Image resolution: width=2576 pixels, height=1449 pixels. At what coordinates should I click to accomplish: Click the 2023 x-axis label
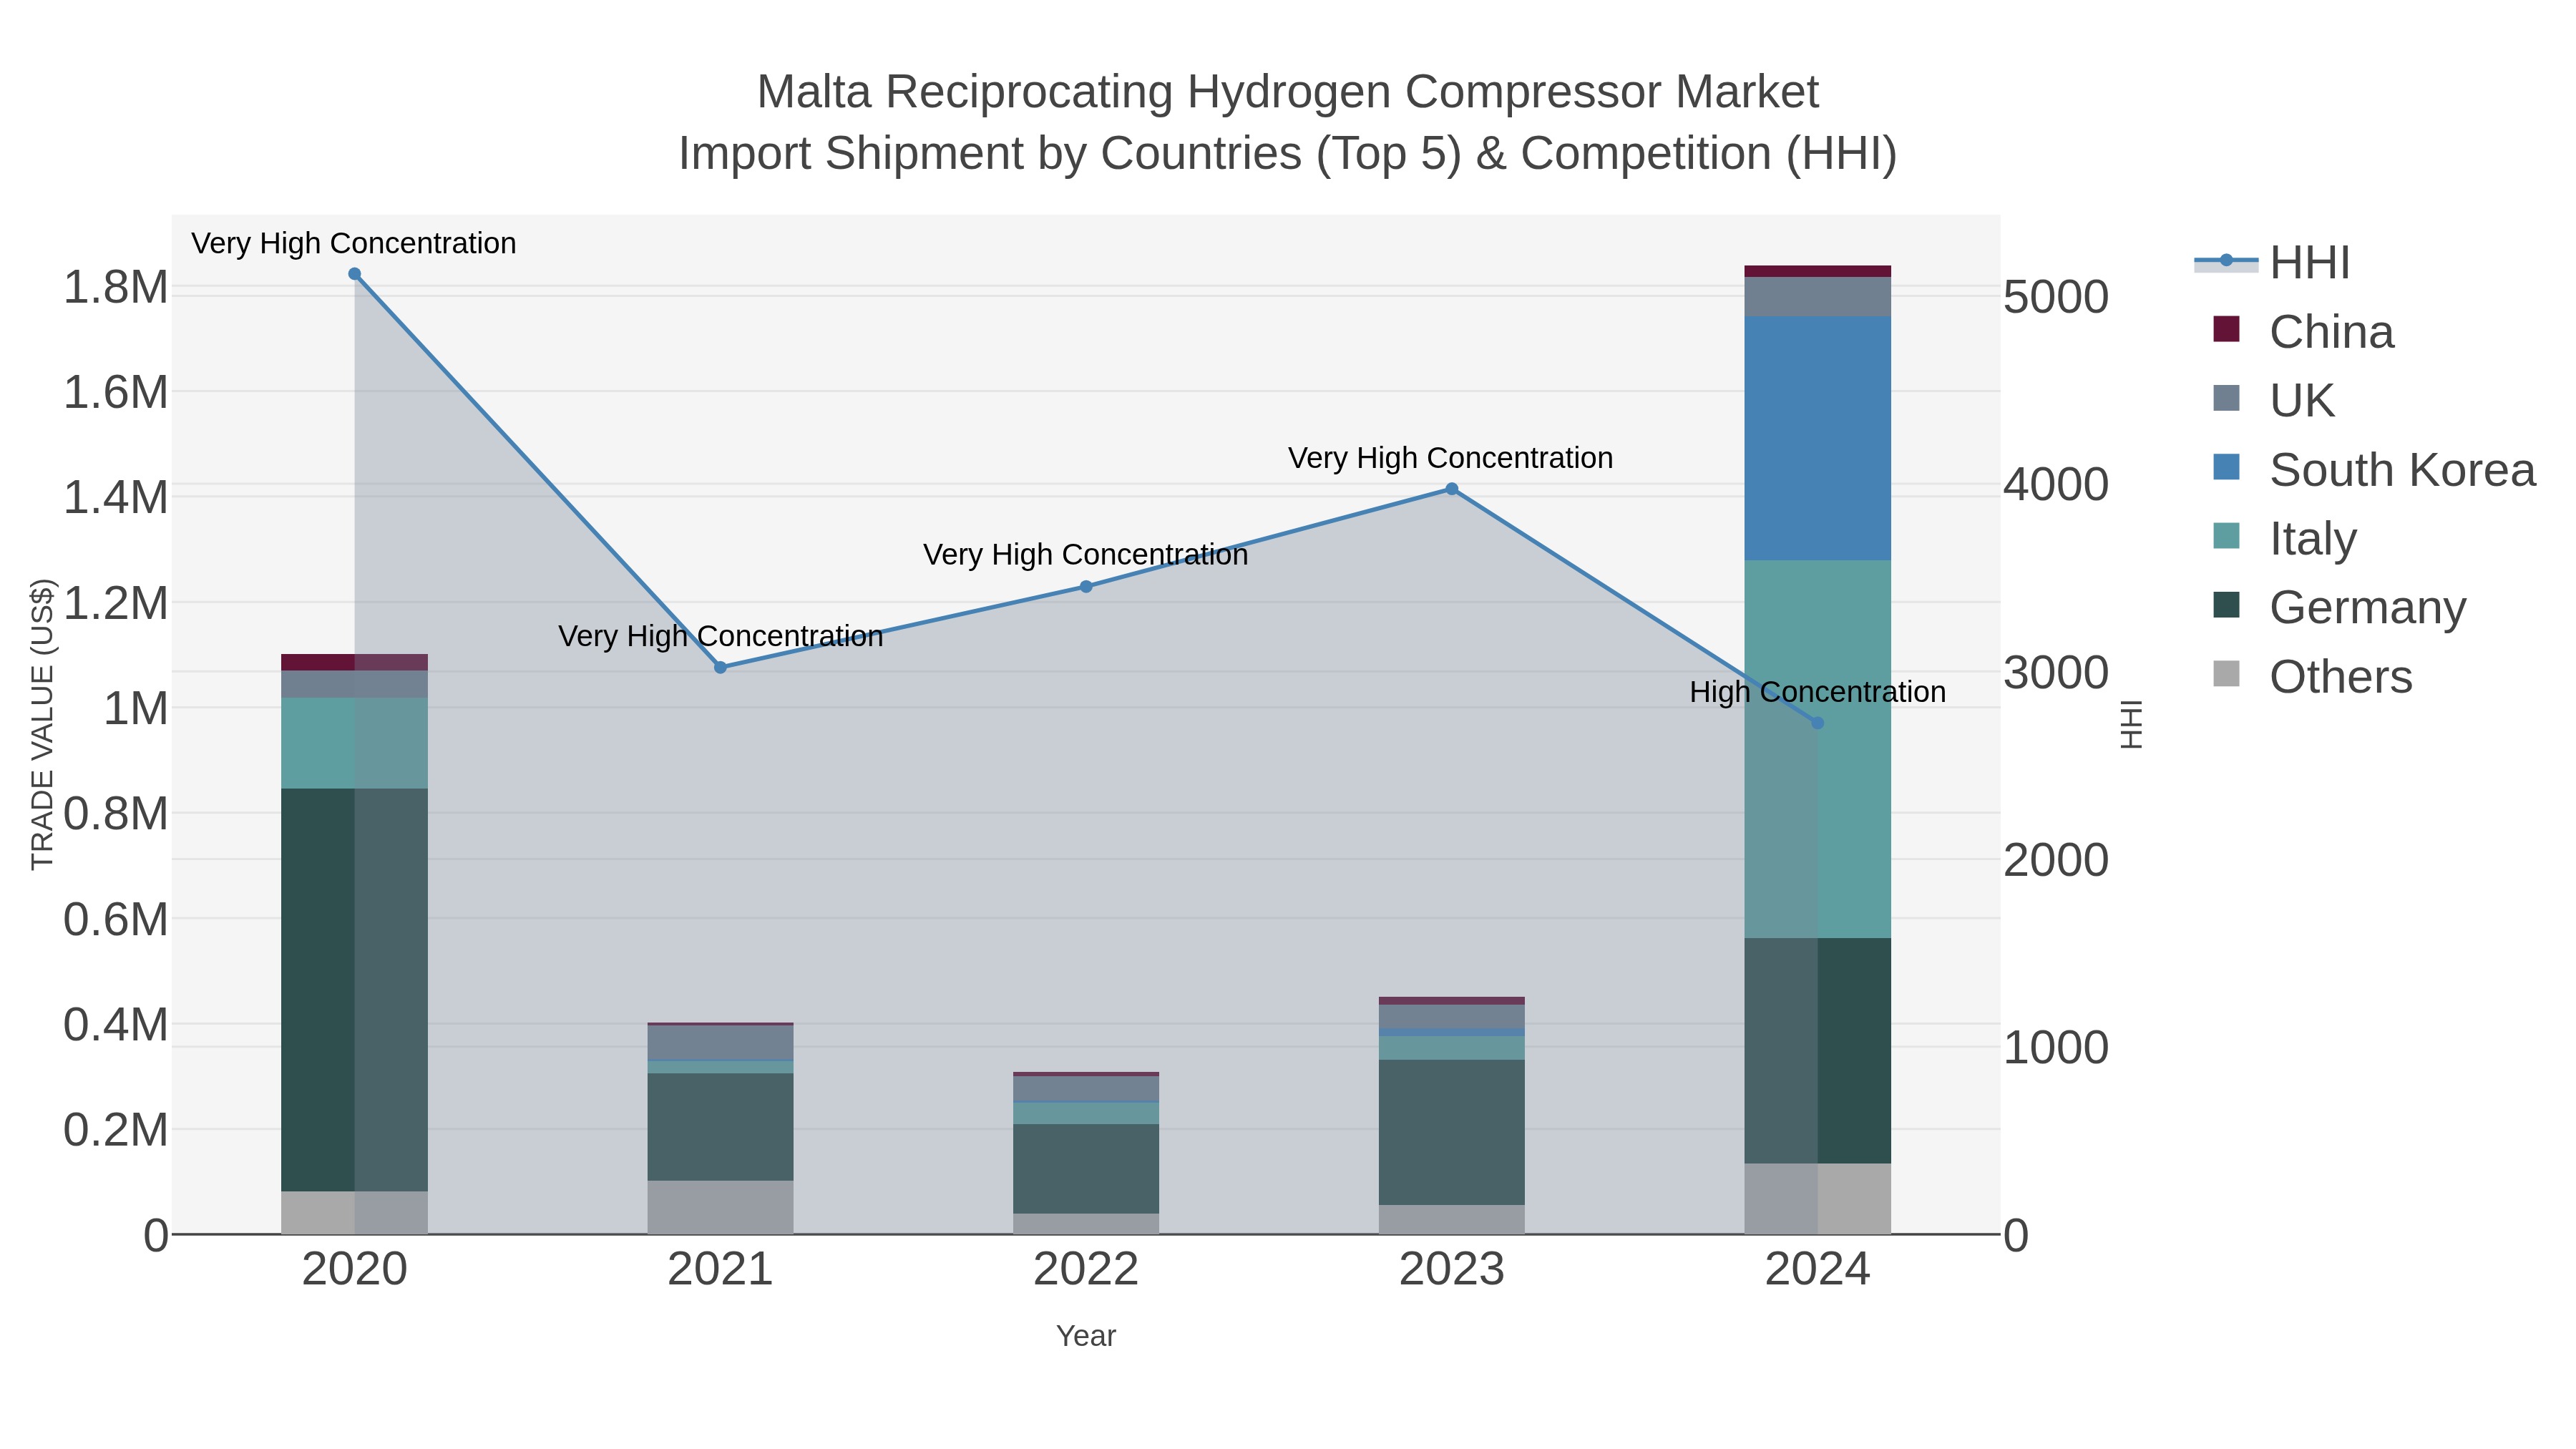(x=1452, y=1270)
